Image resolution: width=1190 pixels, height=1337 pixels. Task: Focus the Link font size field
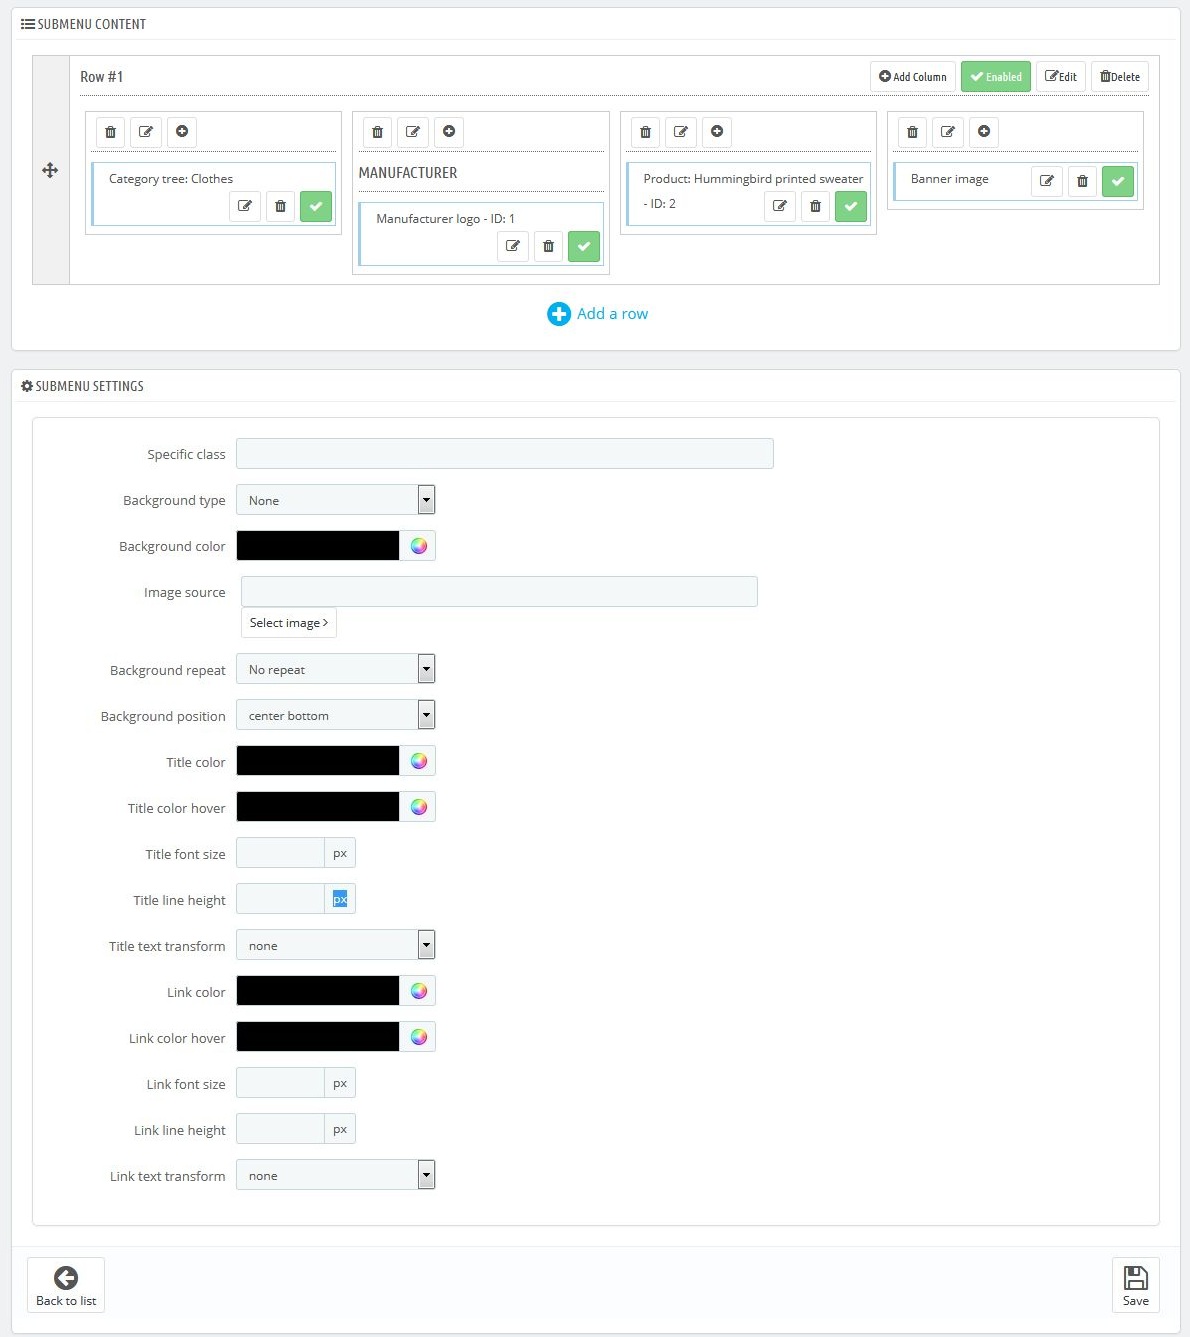tap(280, 1083)
